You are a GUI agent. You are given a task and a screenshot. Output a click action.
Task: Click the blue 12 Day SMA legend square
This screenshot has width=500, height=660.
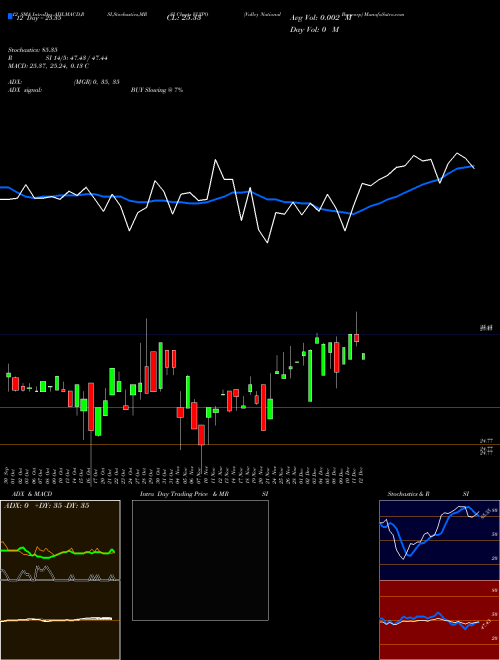pos(10,17)
